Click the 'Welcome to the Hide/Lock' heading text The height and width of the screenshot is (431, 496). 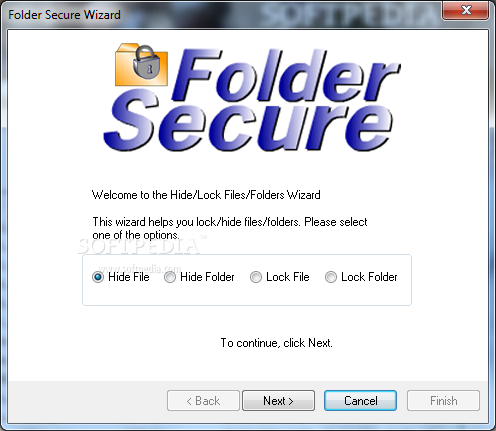click(206, 195)
